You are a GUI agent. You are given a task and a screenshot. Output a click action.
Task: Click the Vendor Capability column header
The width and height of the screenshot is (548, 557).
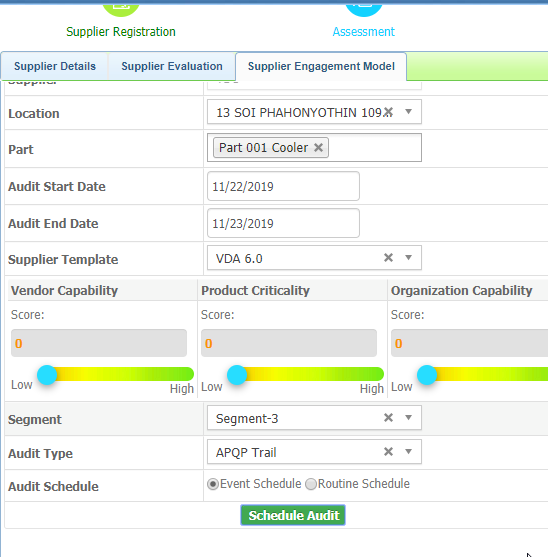click(x=64, y=291)
